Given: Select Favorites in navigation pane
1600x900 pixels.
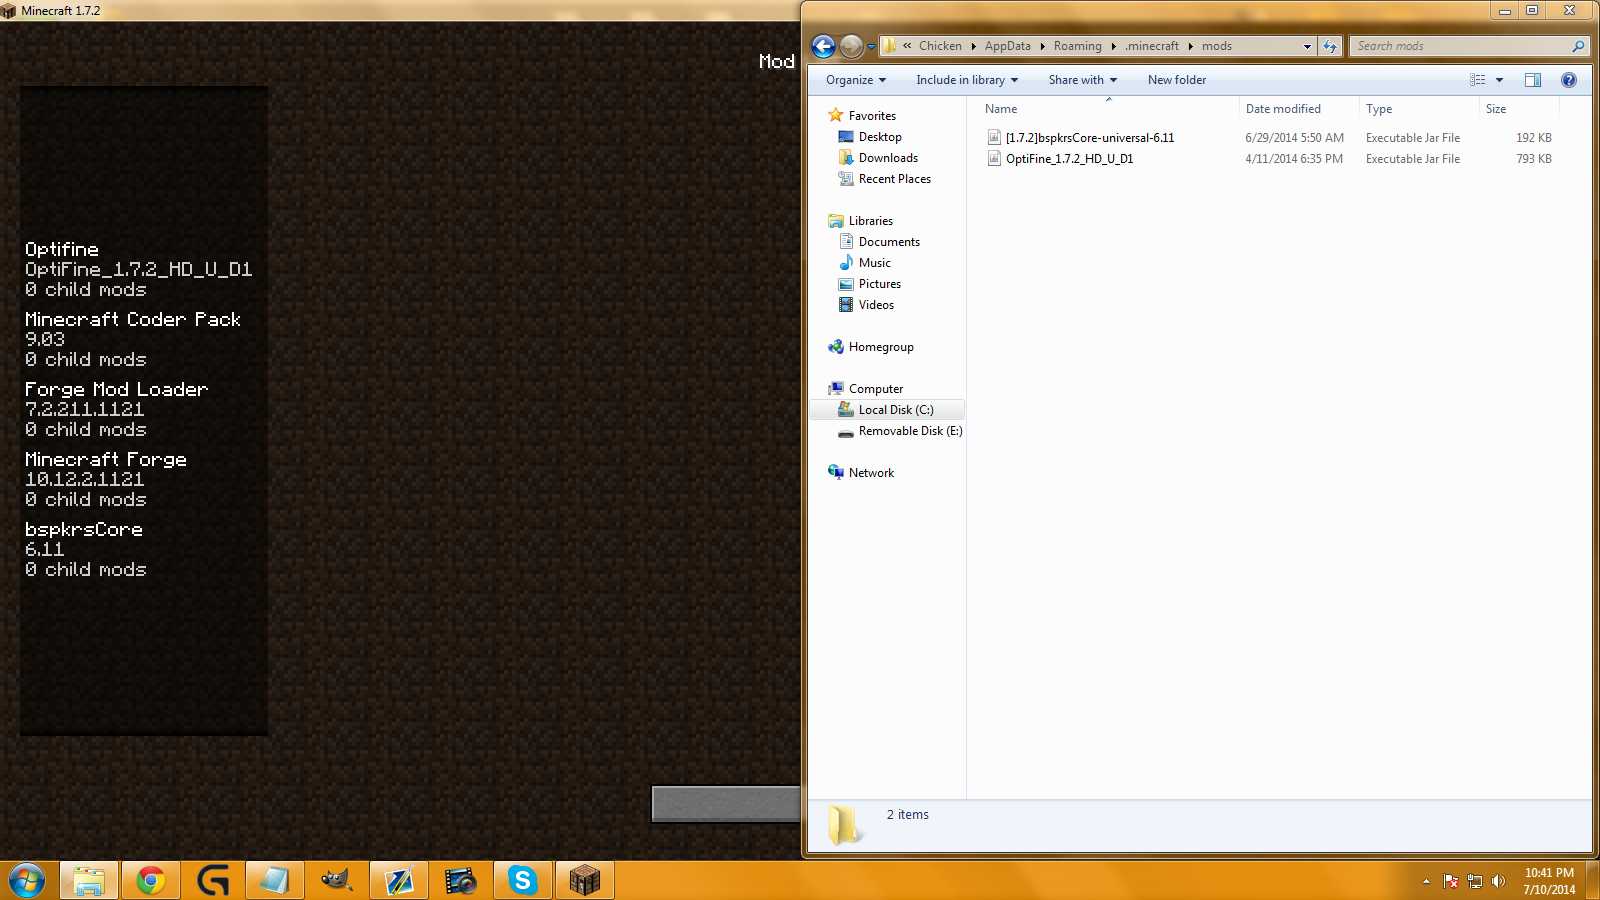Looking at the screenshot, I should [872, 116].
